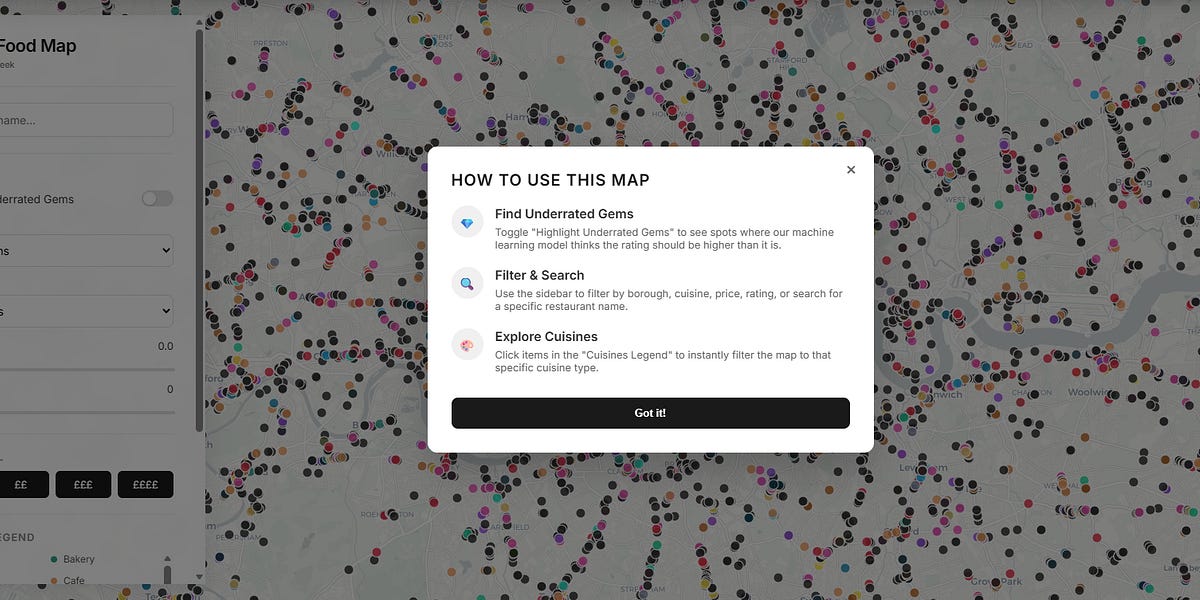
Task: Click the Got it! button
Action: pyautogui.click(x=650, y=413)
